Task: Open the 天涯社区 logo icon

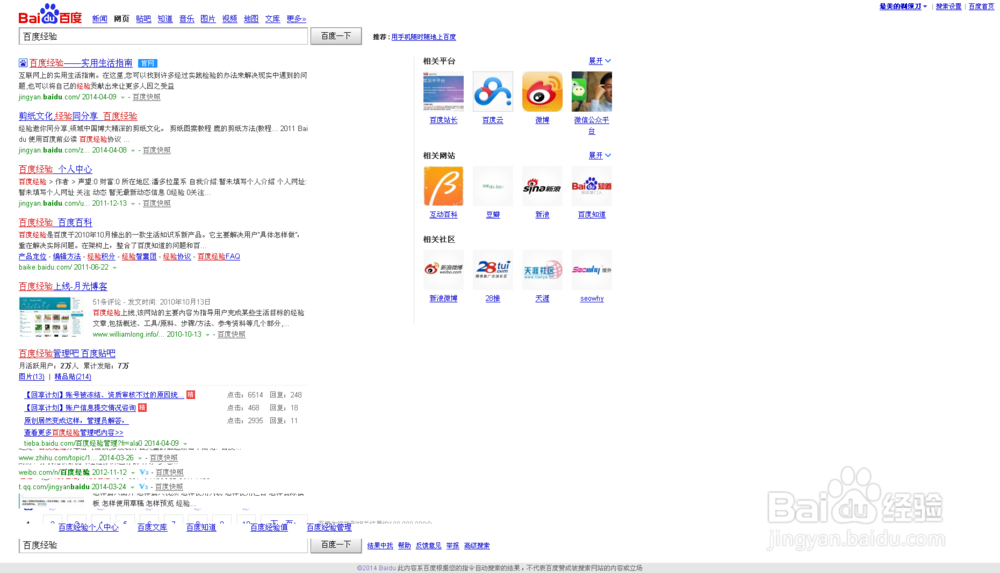Action: [x=542, y=270]
